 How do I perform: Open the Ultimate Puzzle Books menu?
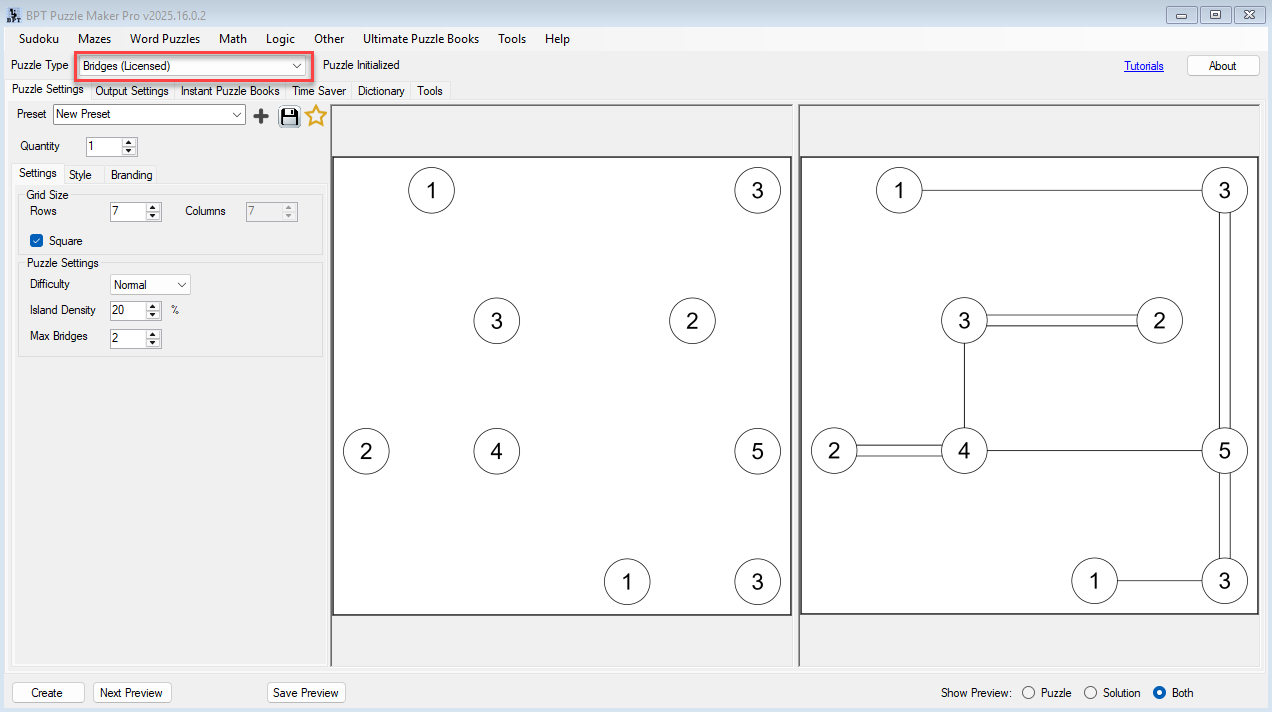tap(421, 39)
